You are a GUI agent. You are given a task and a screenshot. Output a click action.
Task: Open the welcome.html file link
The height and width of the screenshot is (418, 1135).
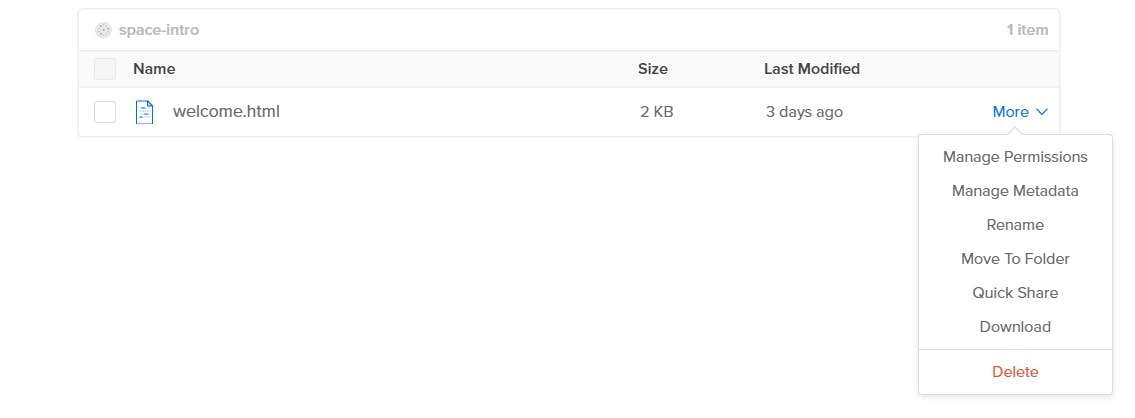[226, 112]
